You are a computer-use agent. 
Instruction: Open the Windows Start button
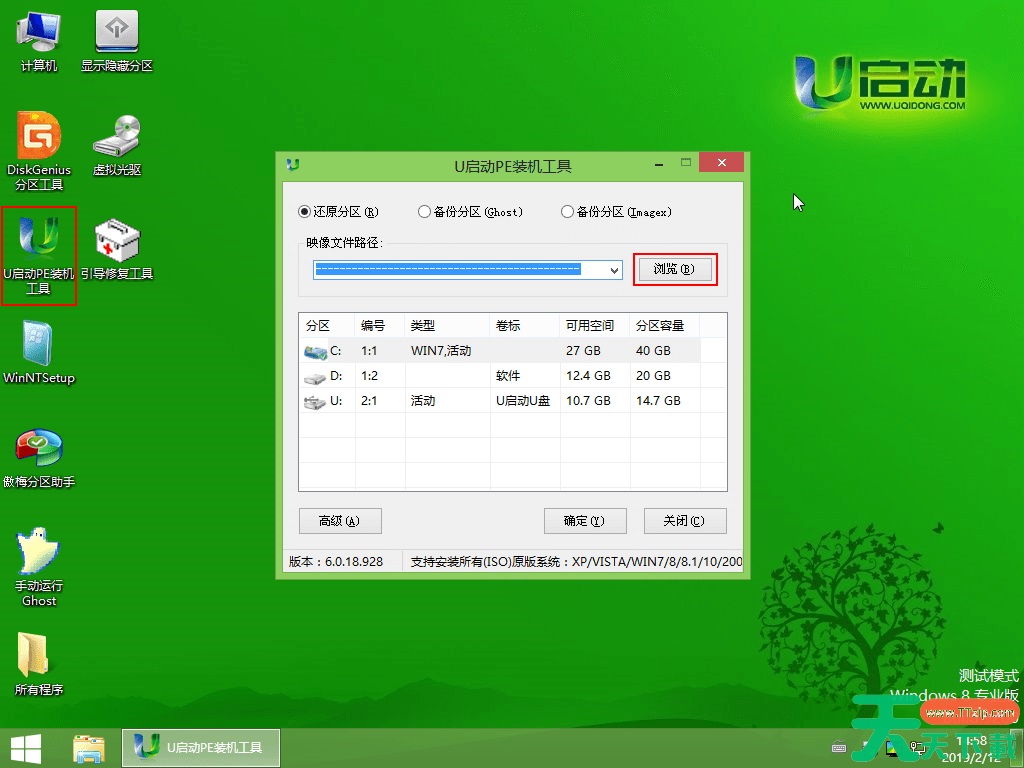click(x=26, y=747)
